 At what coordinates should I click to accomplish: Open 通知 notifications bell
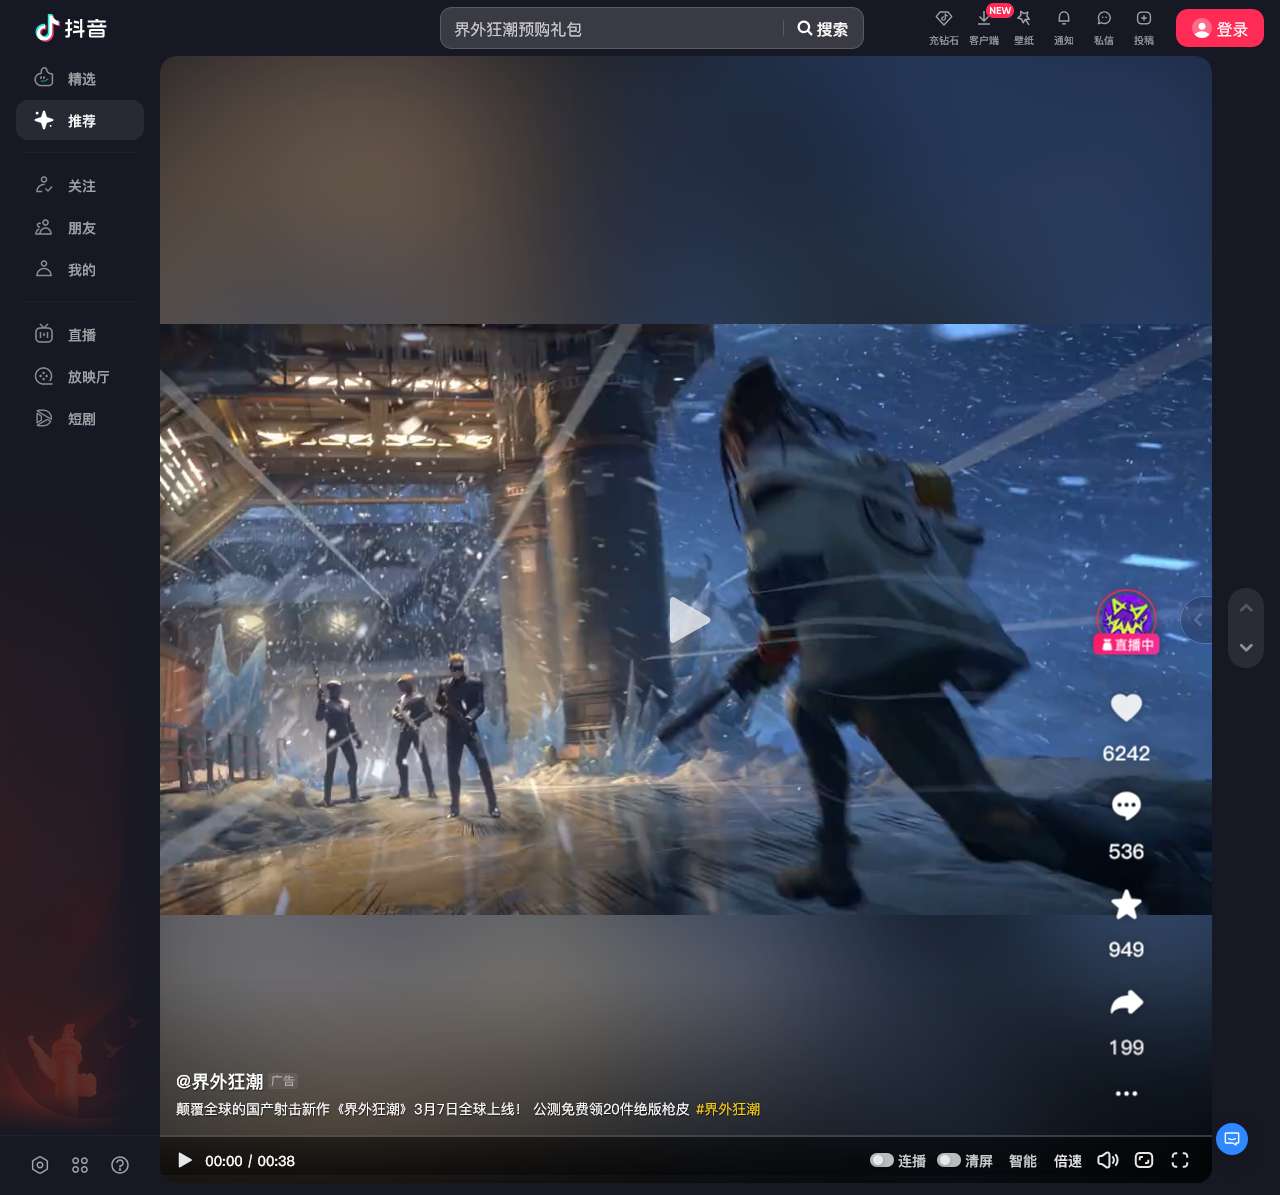(1064, 28)
